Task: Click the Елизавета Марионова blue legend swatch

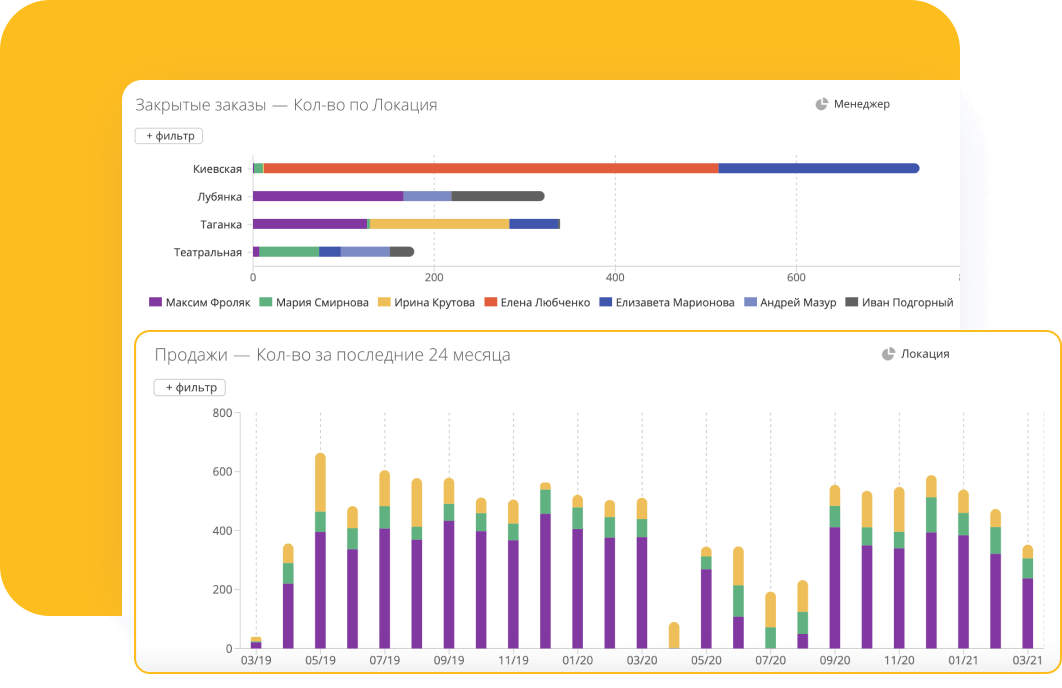Action: tap(606, 302)
